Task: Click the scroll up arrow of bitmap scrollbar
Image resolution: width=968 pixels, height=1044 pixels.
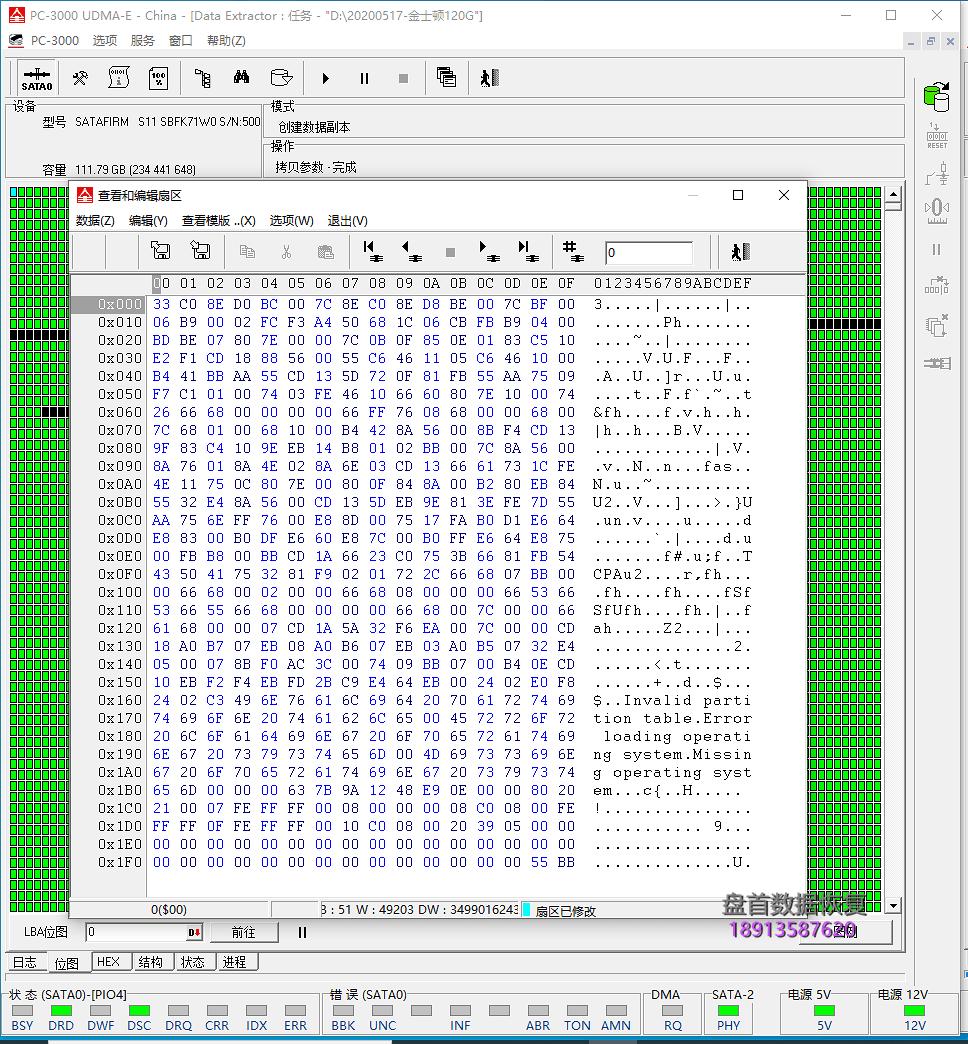Action: click(893, 195)
